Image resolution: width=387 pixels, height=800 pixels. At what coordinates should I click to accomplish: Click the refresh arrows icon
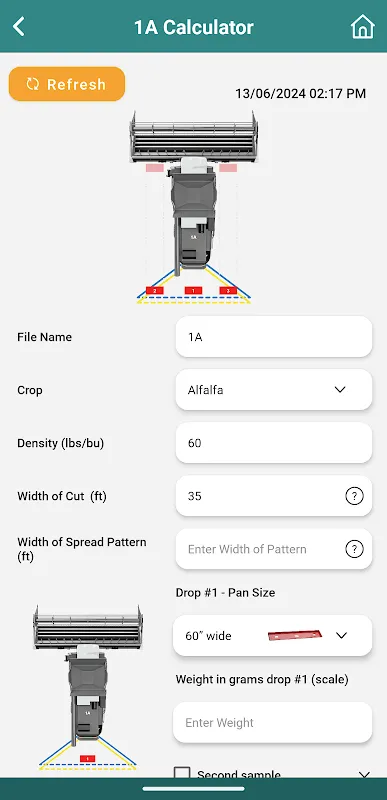tap(33, 84)
